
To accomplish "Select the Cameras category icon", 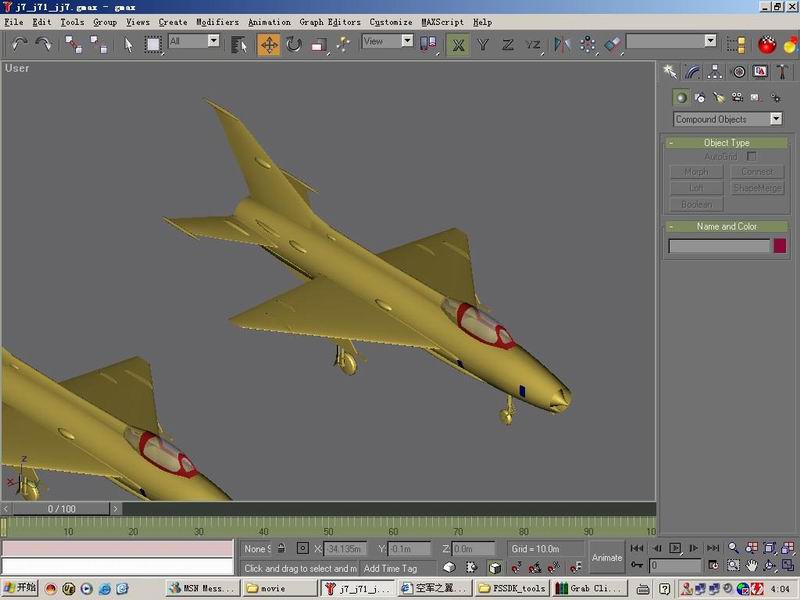I will (x=737, y=97).
